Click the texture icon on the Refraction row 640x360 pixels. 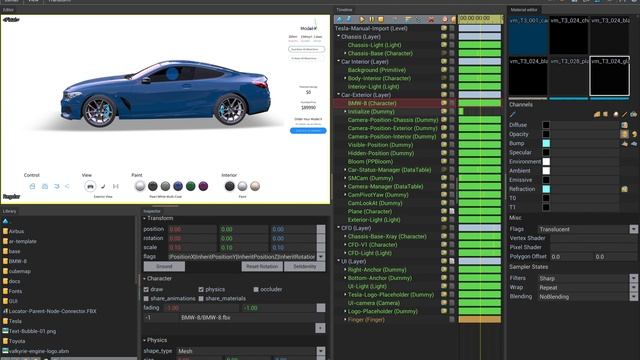click(x=624, y=189)
